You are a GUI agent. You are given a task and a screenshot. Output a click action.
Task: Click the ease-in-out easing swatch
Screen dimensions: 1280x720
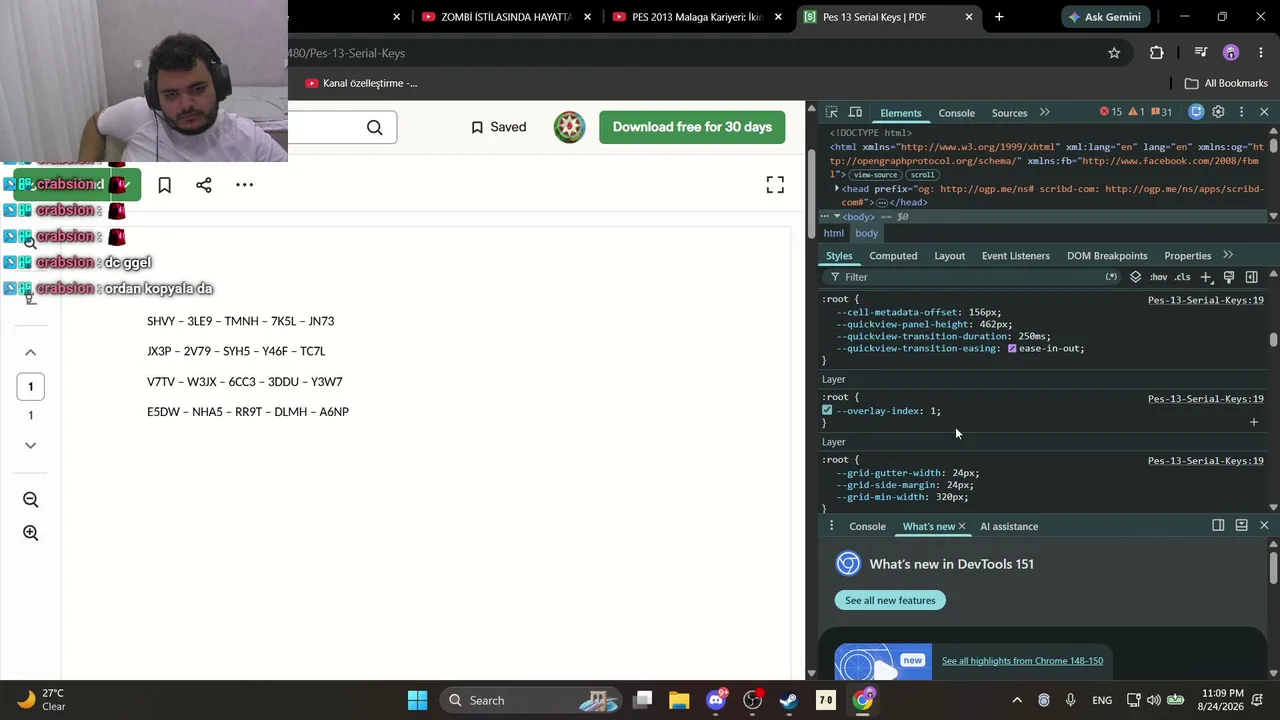1012,349
